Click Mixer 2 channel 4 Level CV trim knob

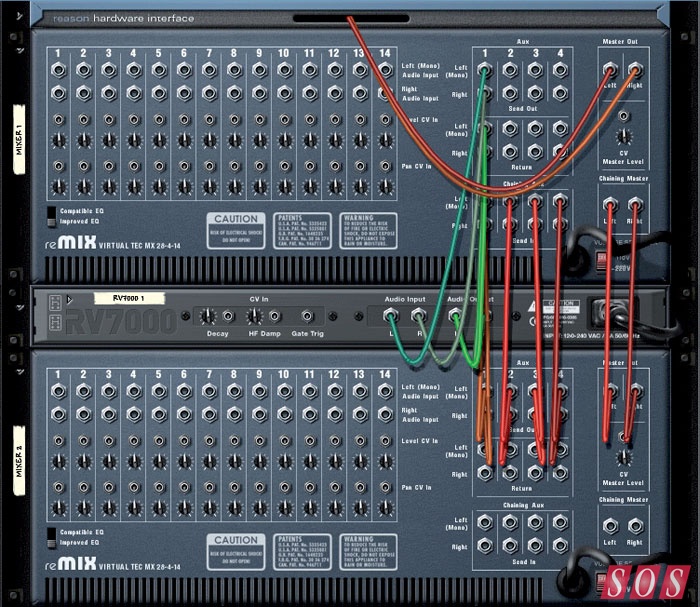click(134, 462)
